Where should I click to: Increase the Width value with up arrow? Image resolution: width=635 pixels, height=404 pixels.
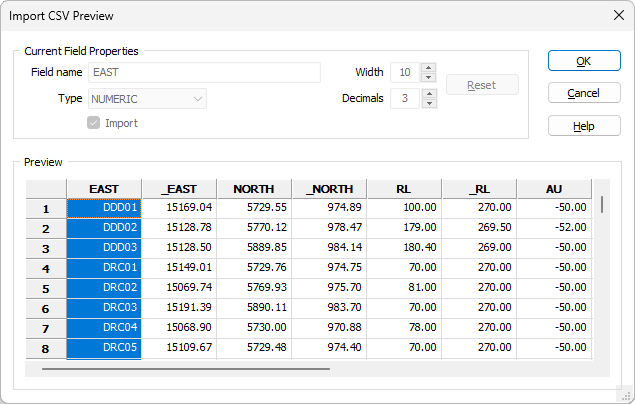[x=429, y=68]
